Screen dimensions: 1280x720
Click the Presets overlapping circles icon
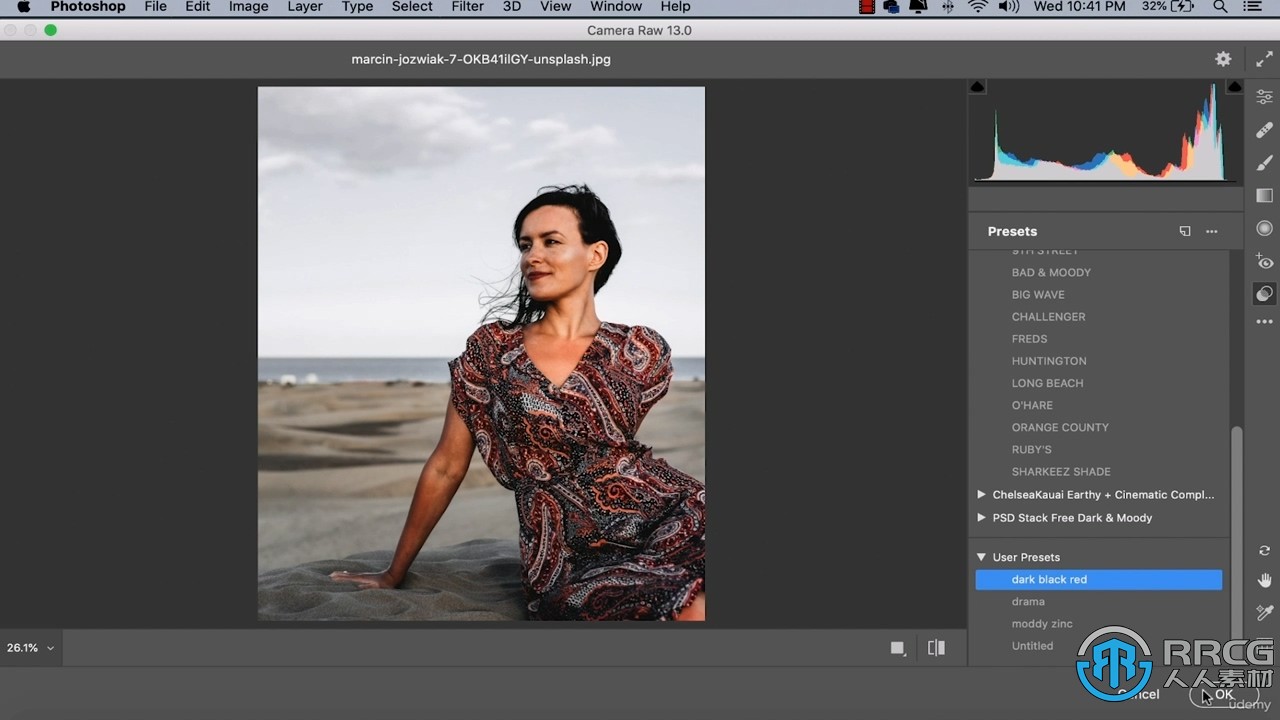tap(1264, 294)
